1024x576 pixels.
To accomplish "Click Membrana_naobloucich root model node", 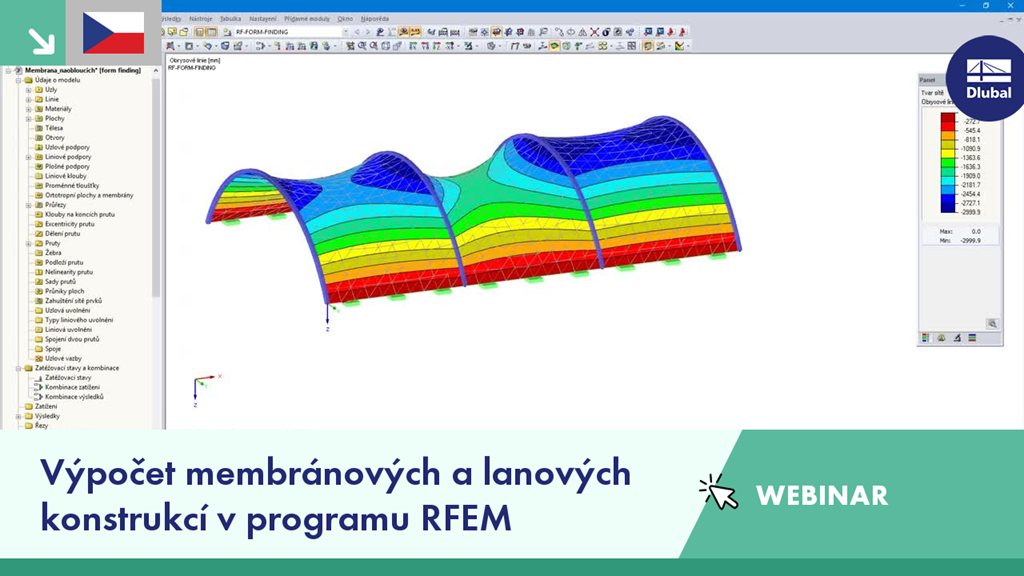I will 82,71.
